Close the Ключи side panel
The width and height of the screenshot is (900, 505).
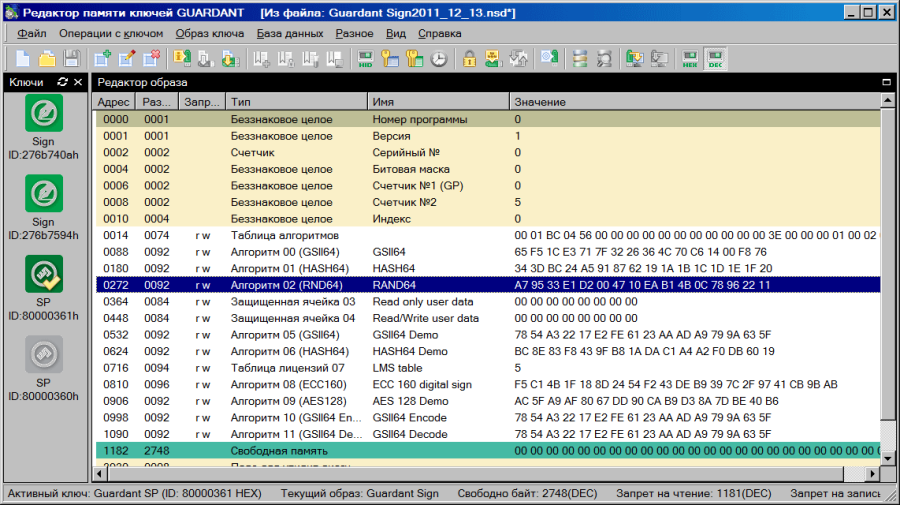79,82
